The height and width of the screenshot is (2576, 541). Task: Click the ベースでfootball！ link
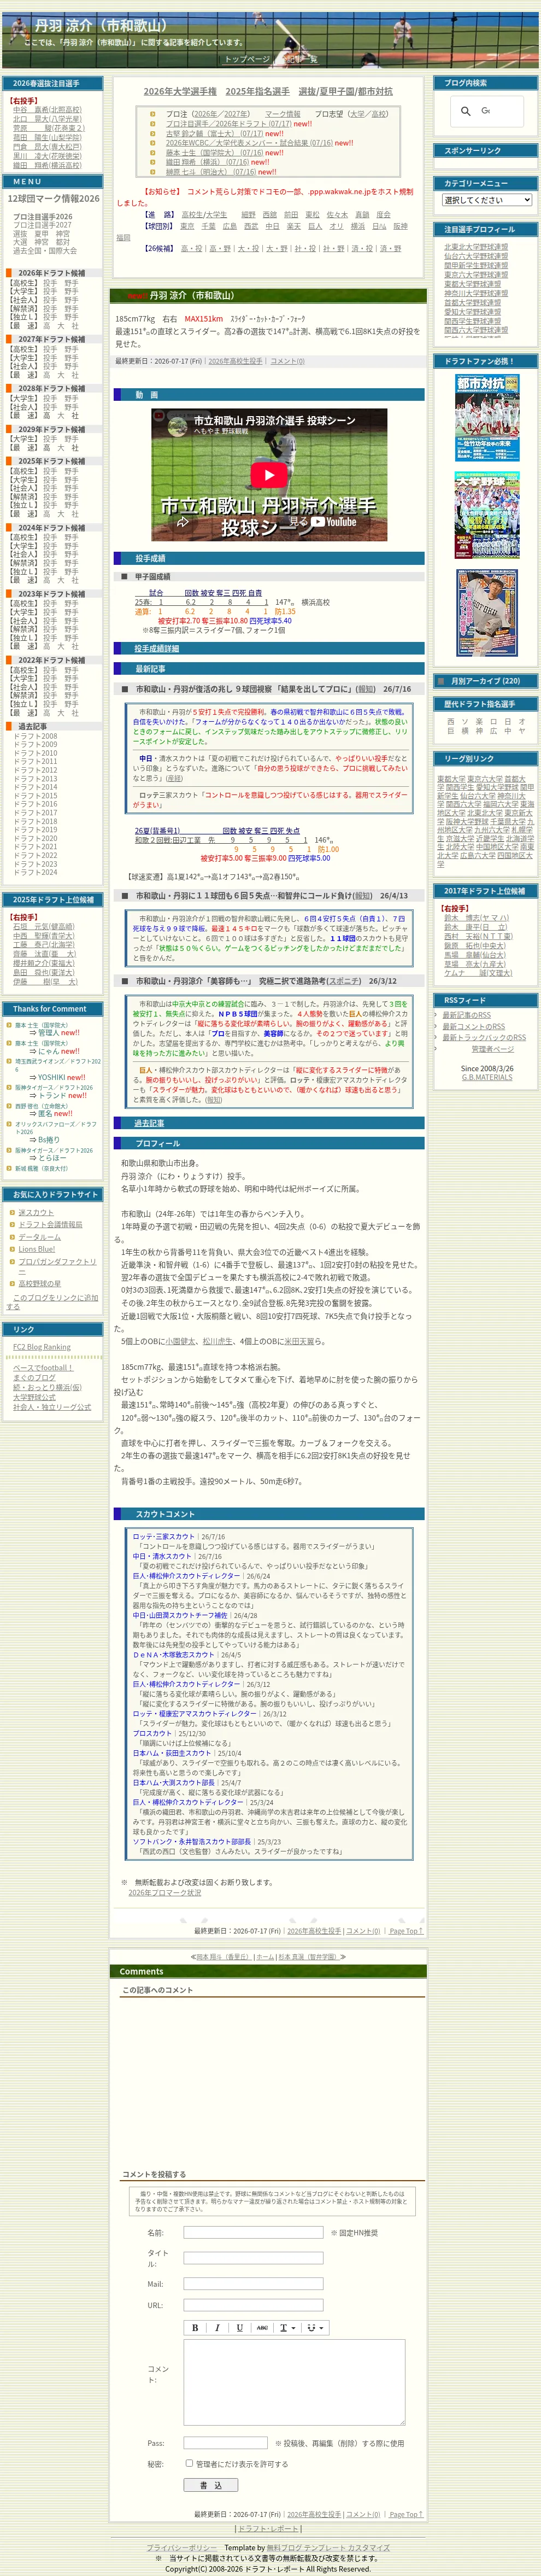43,1367
